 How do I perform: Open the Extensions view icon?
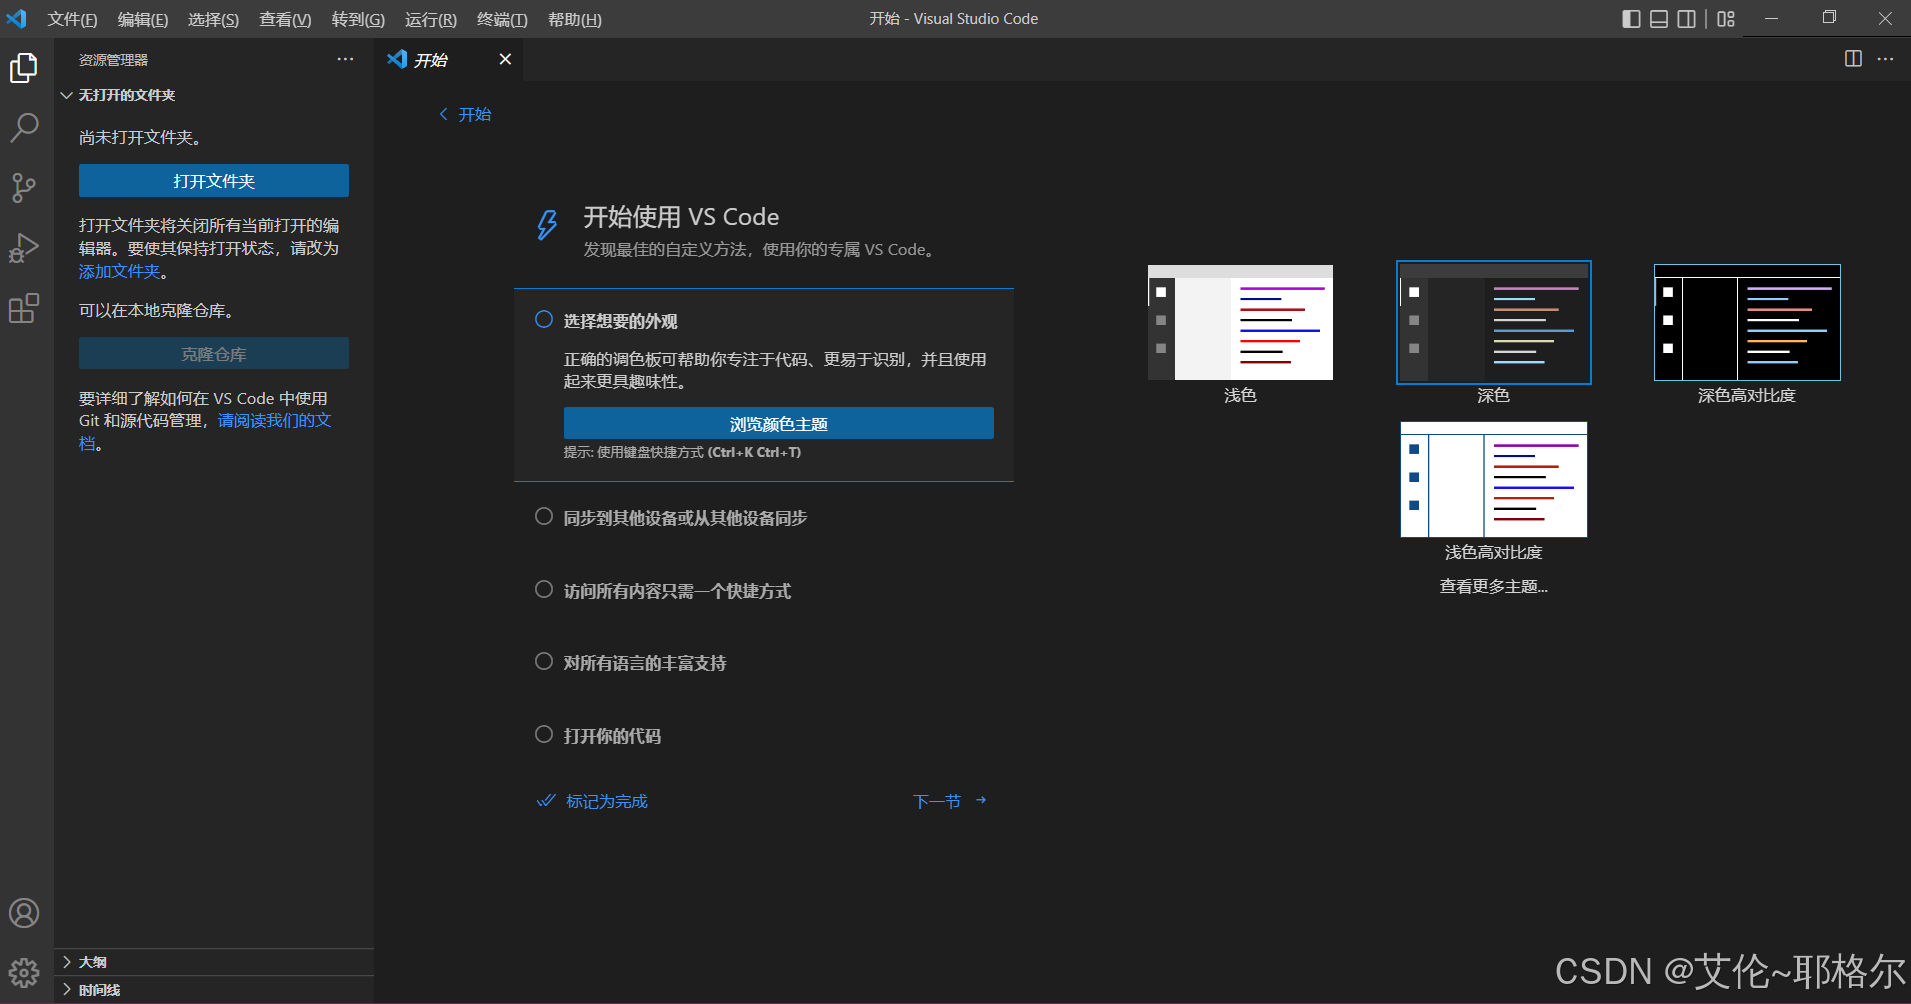24,308
